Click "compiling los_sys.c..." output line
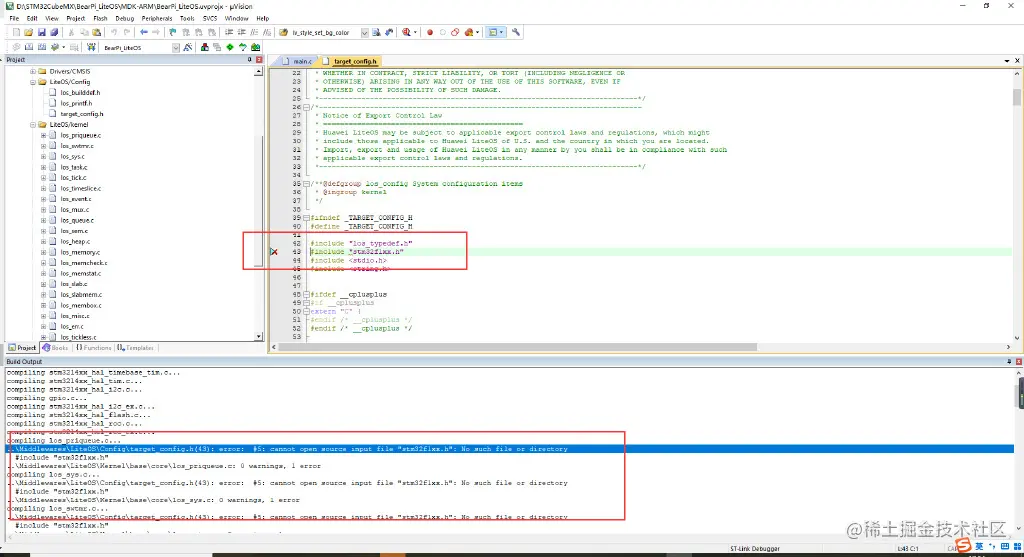 pos(54,475)
